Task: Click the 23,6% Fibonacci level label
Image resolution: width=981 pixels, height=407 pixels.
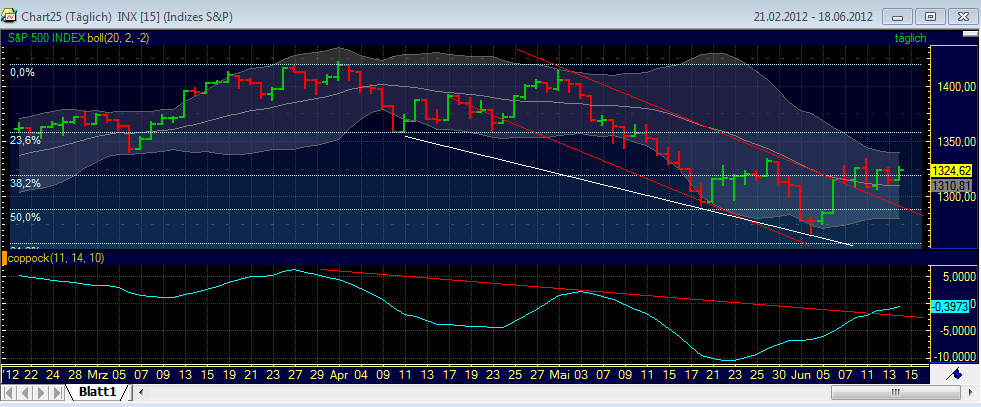Action: 26,141
